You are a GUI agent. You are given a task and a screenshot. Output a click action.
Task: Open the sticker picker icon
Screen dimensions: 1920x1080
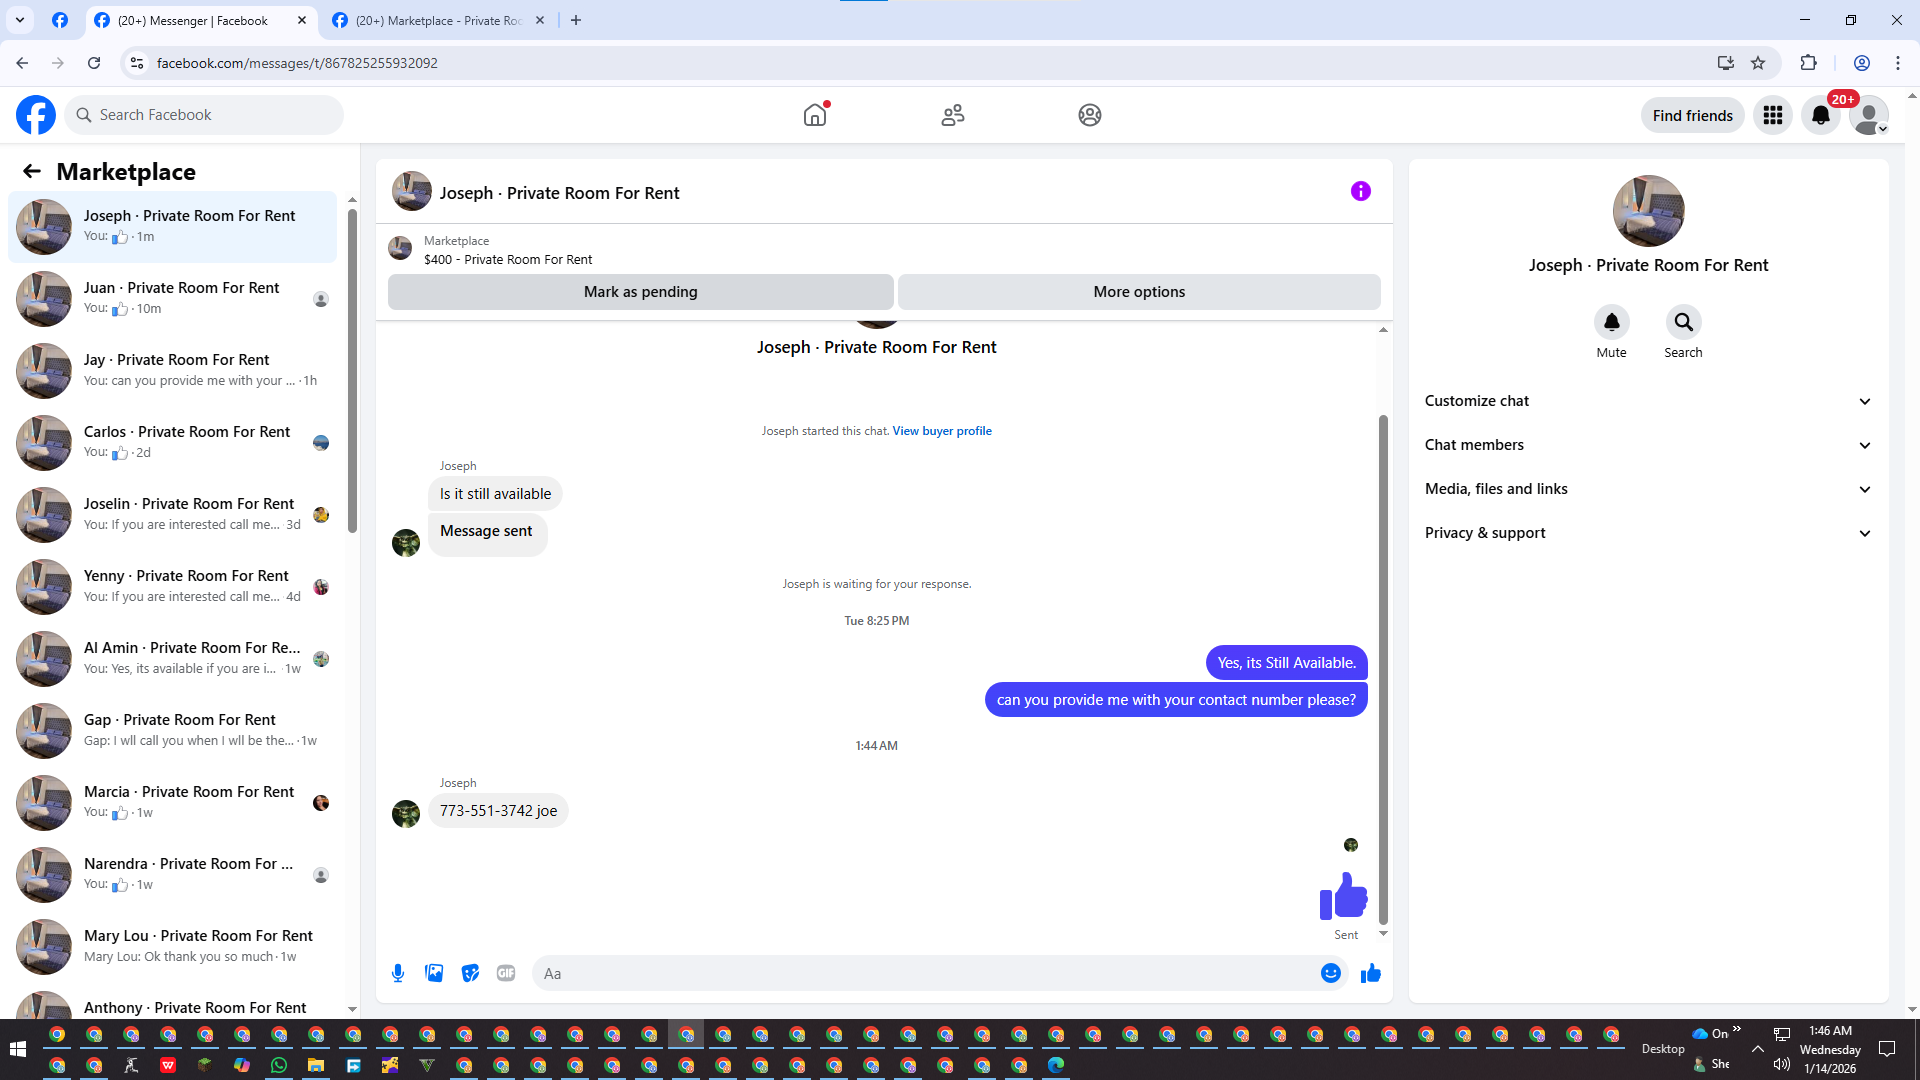[x=470, y=973]
